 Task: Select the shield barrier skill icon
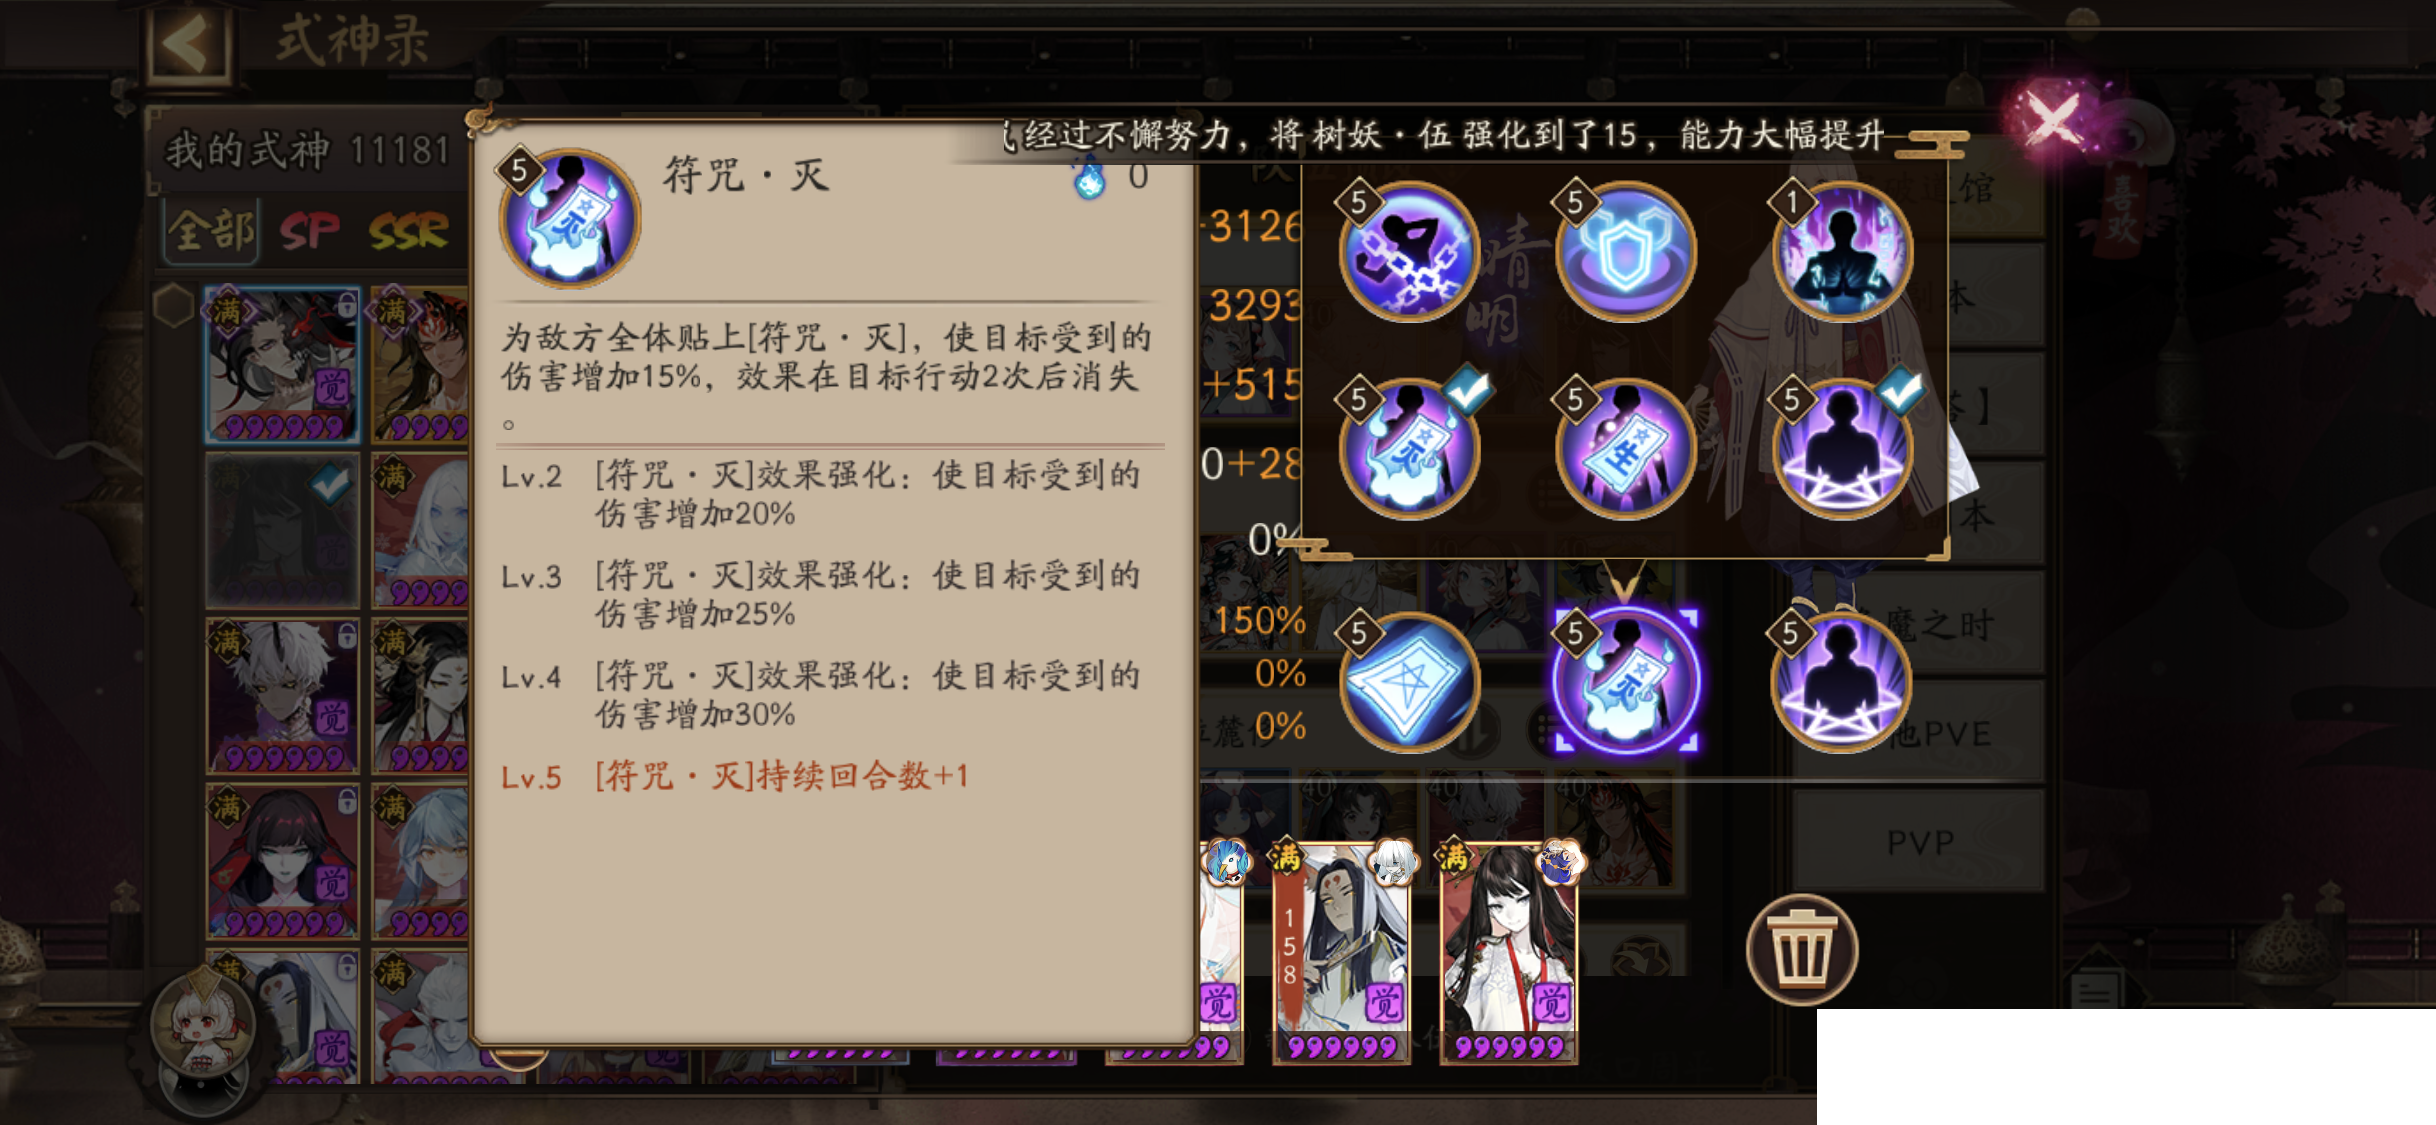click(1625, 251)
